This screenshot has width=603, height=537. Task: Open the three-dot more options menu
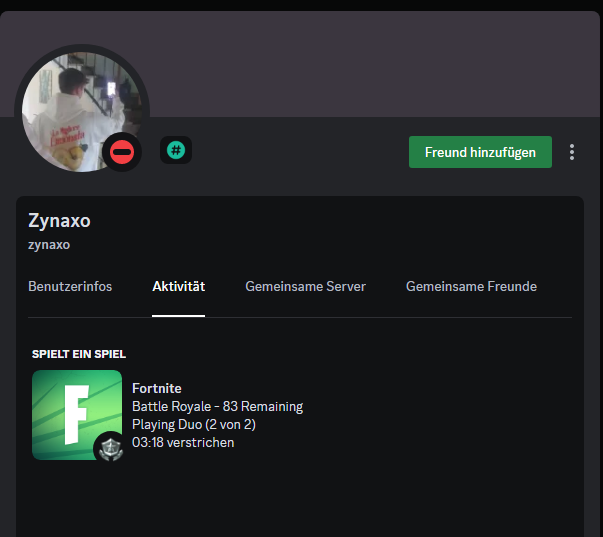[572, 152]
